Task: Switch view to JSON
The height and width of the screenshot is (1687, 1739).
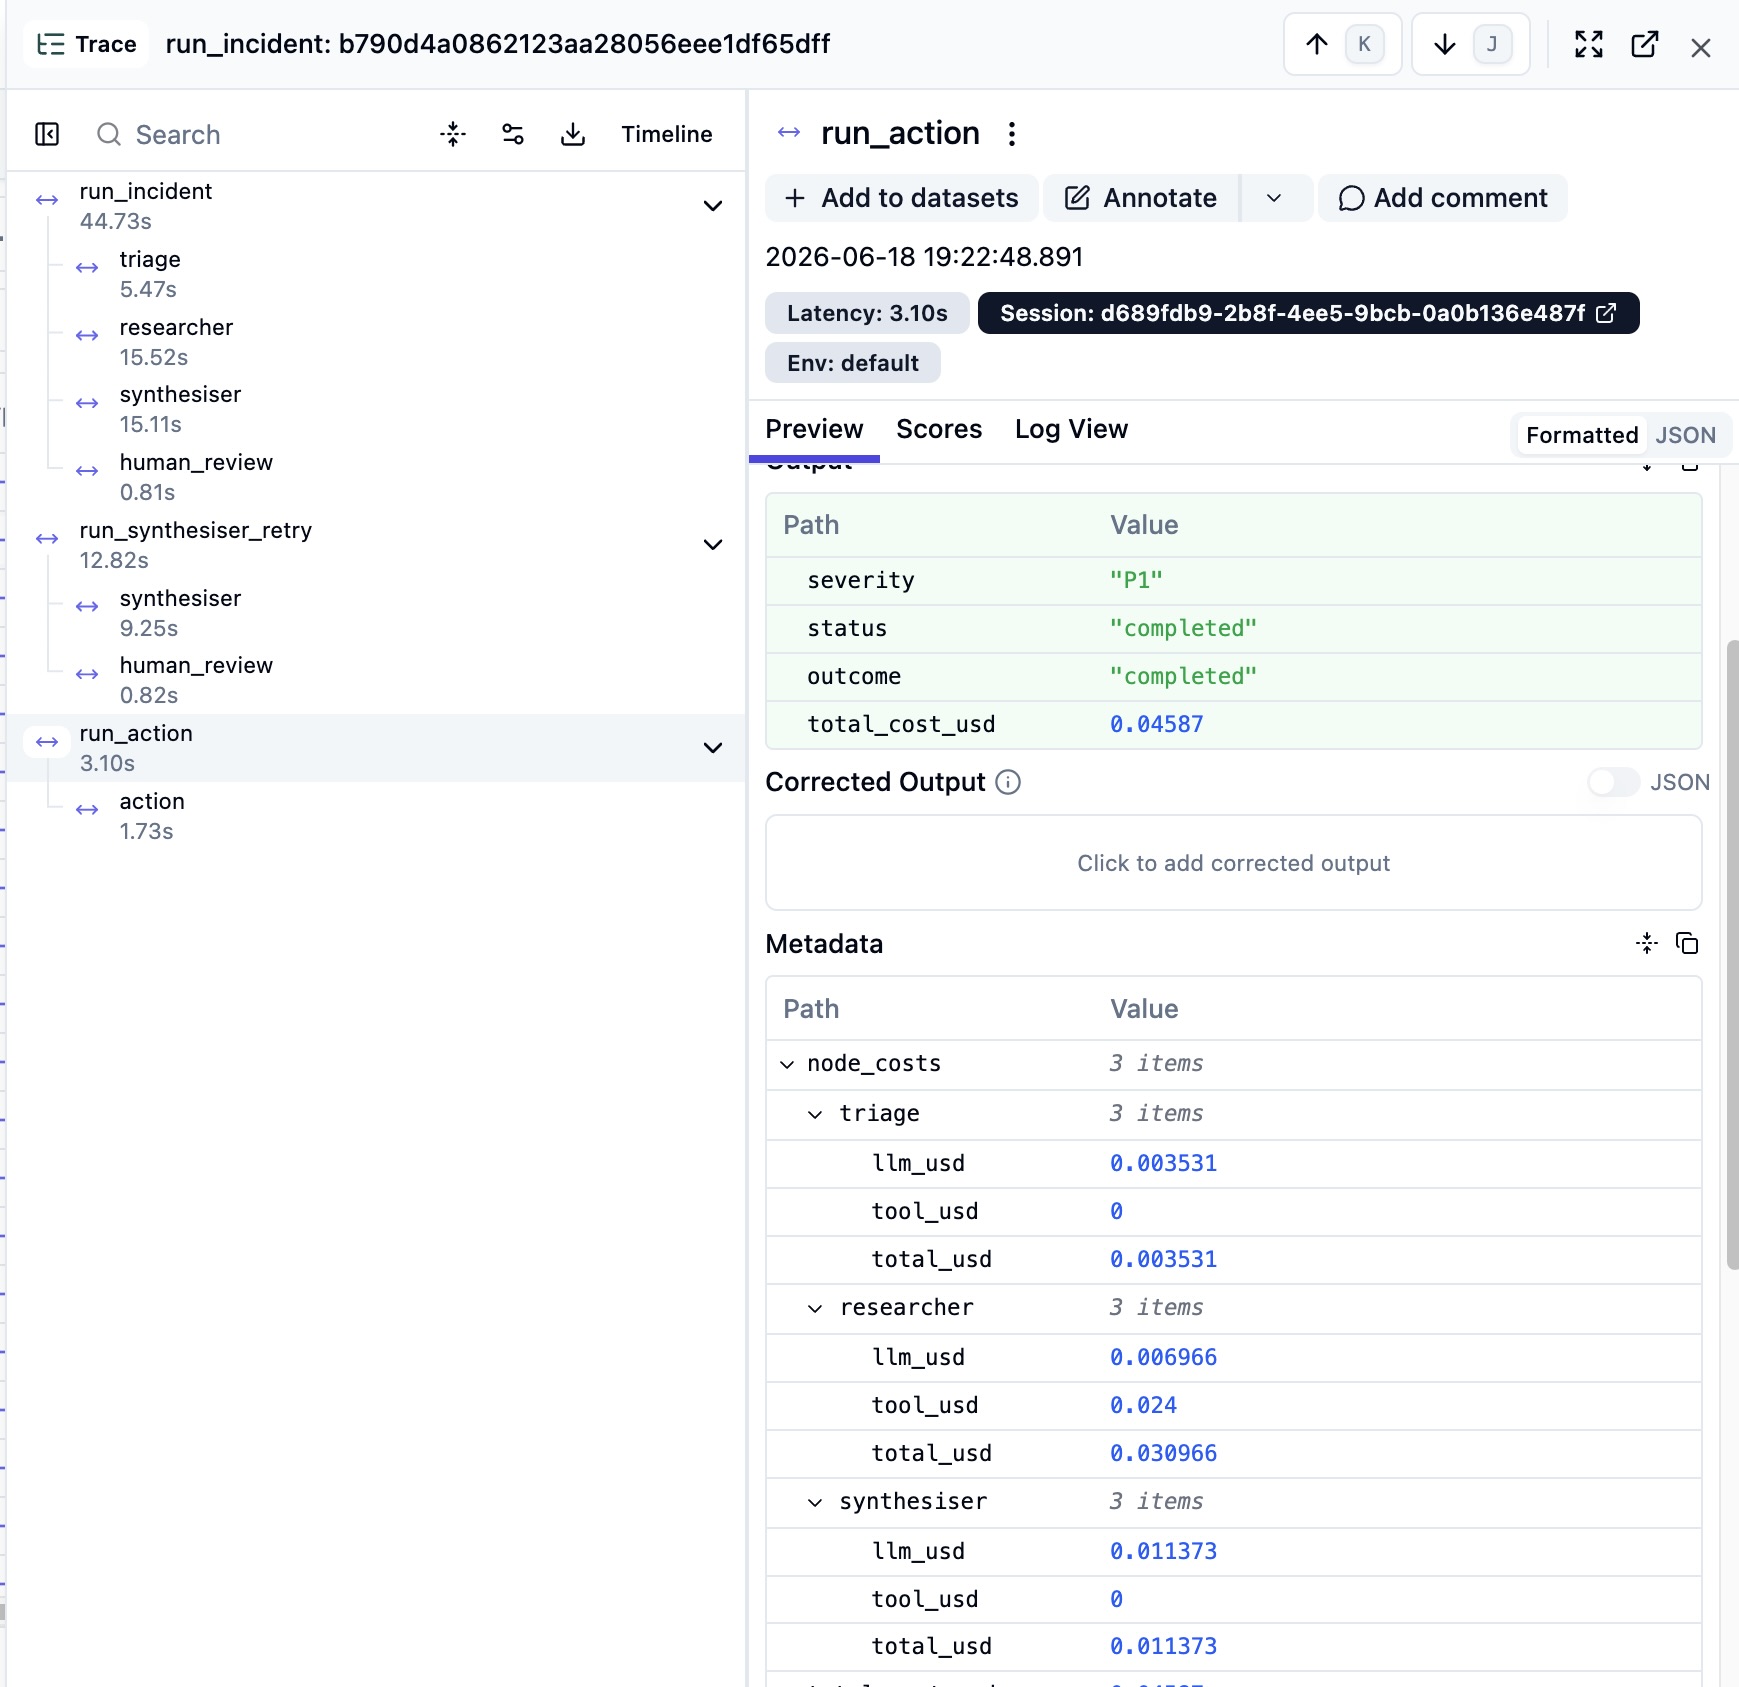Action: click(1685, 435)
